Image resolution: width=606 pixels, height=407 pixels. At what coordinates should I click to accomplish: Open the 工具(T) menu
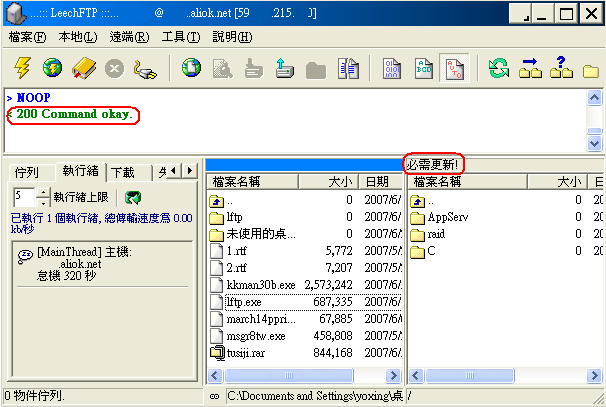click(x=180, y=37)
